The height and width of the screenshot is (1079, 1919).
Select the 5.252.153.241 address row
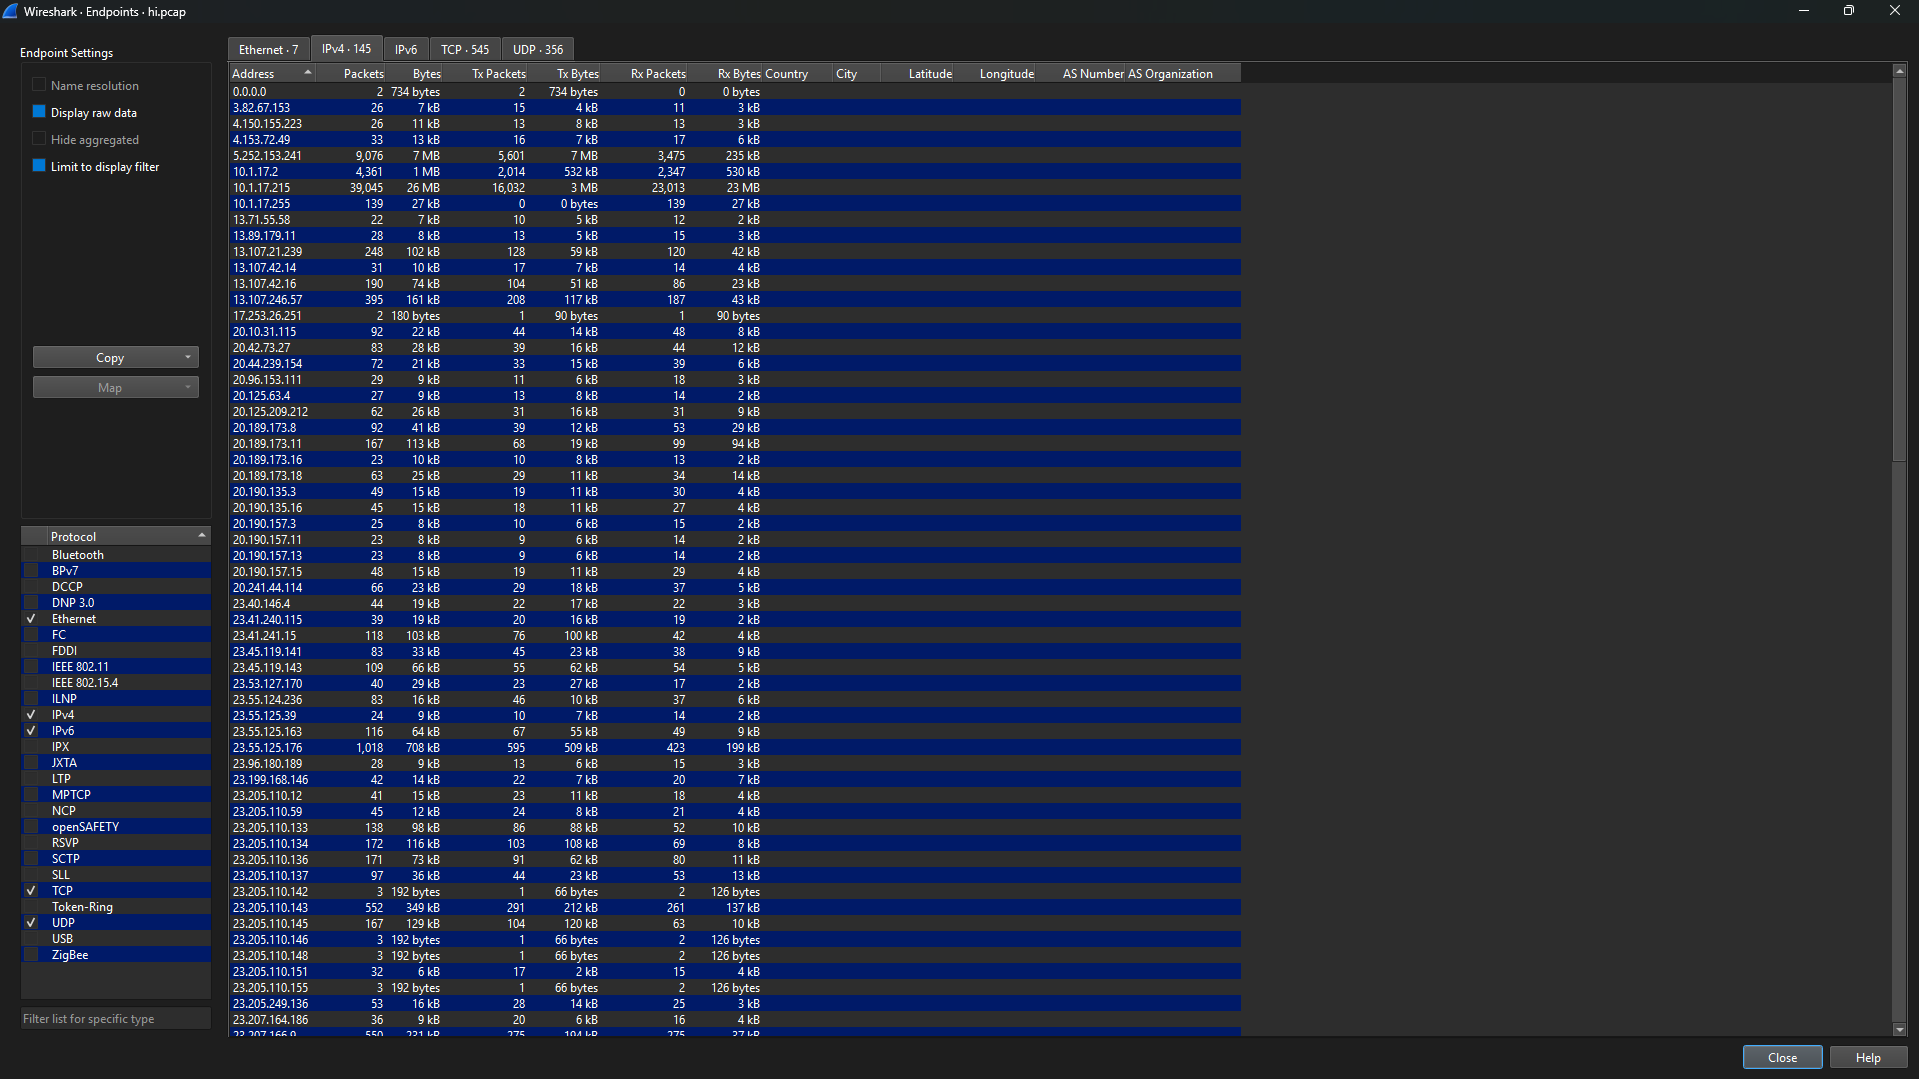tap(735, 155)
